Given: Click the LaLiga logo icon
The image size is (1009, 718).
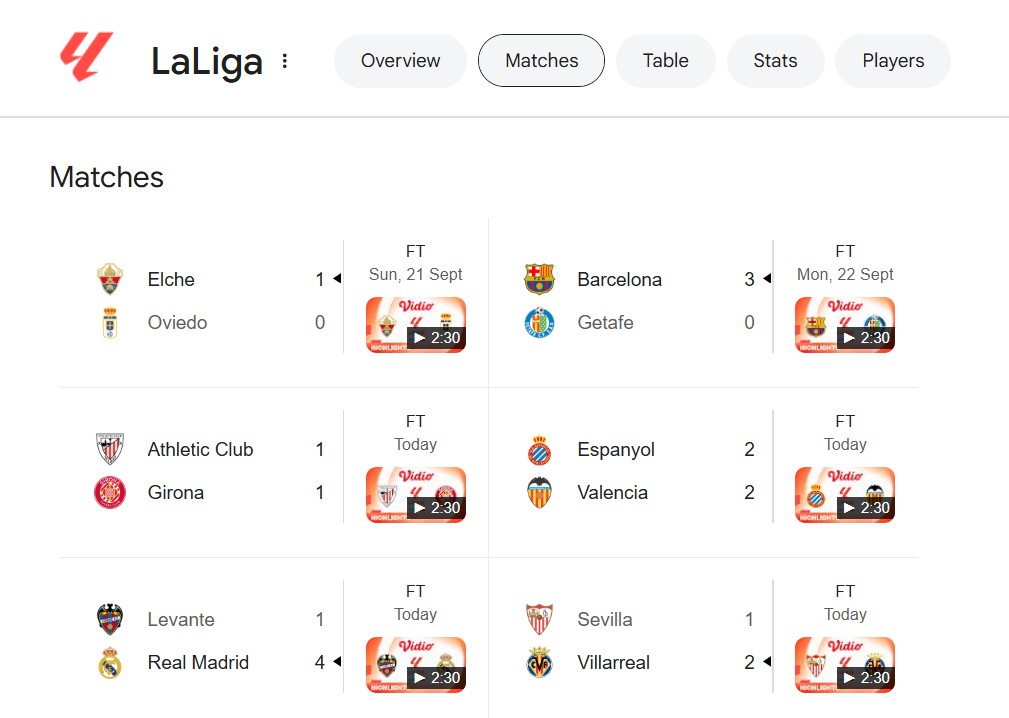Looking at the screenshot, I should pyautogui.click(x=86, y=58).
